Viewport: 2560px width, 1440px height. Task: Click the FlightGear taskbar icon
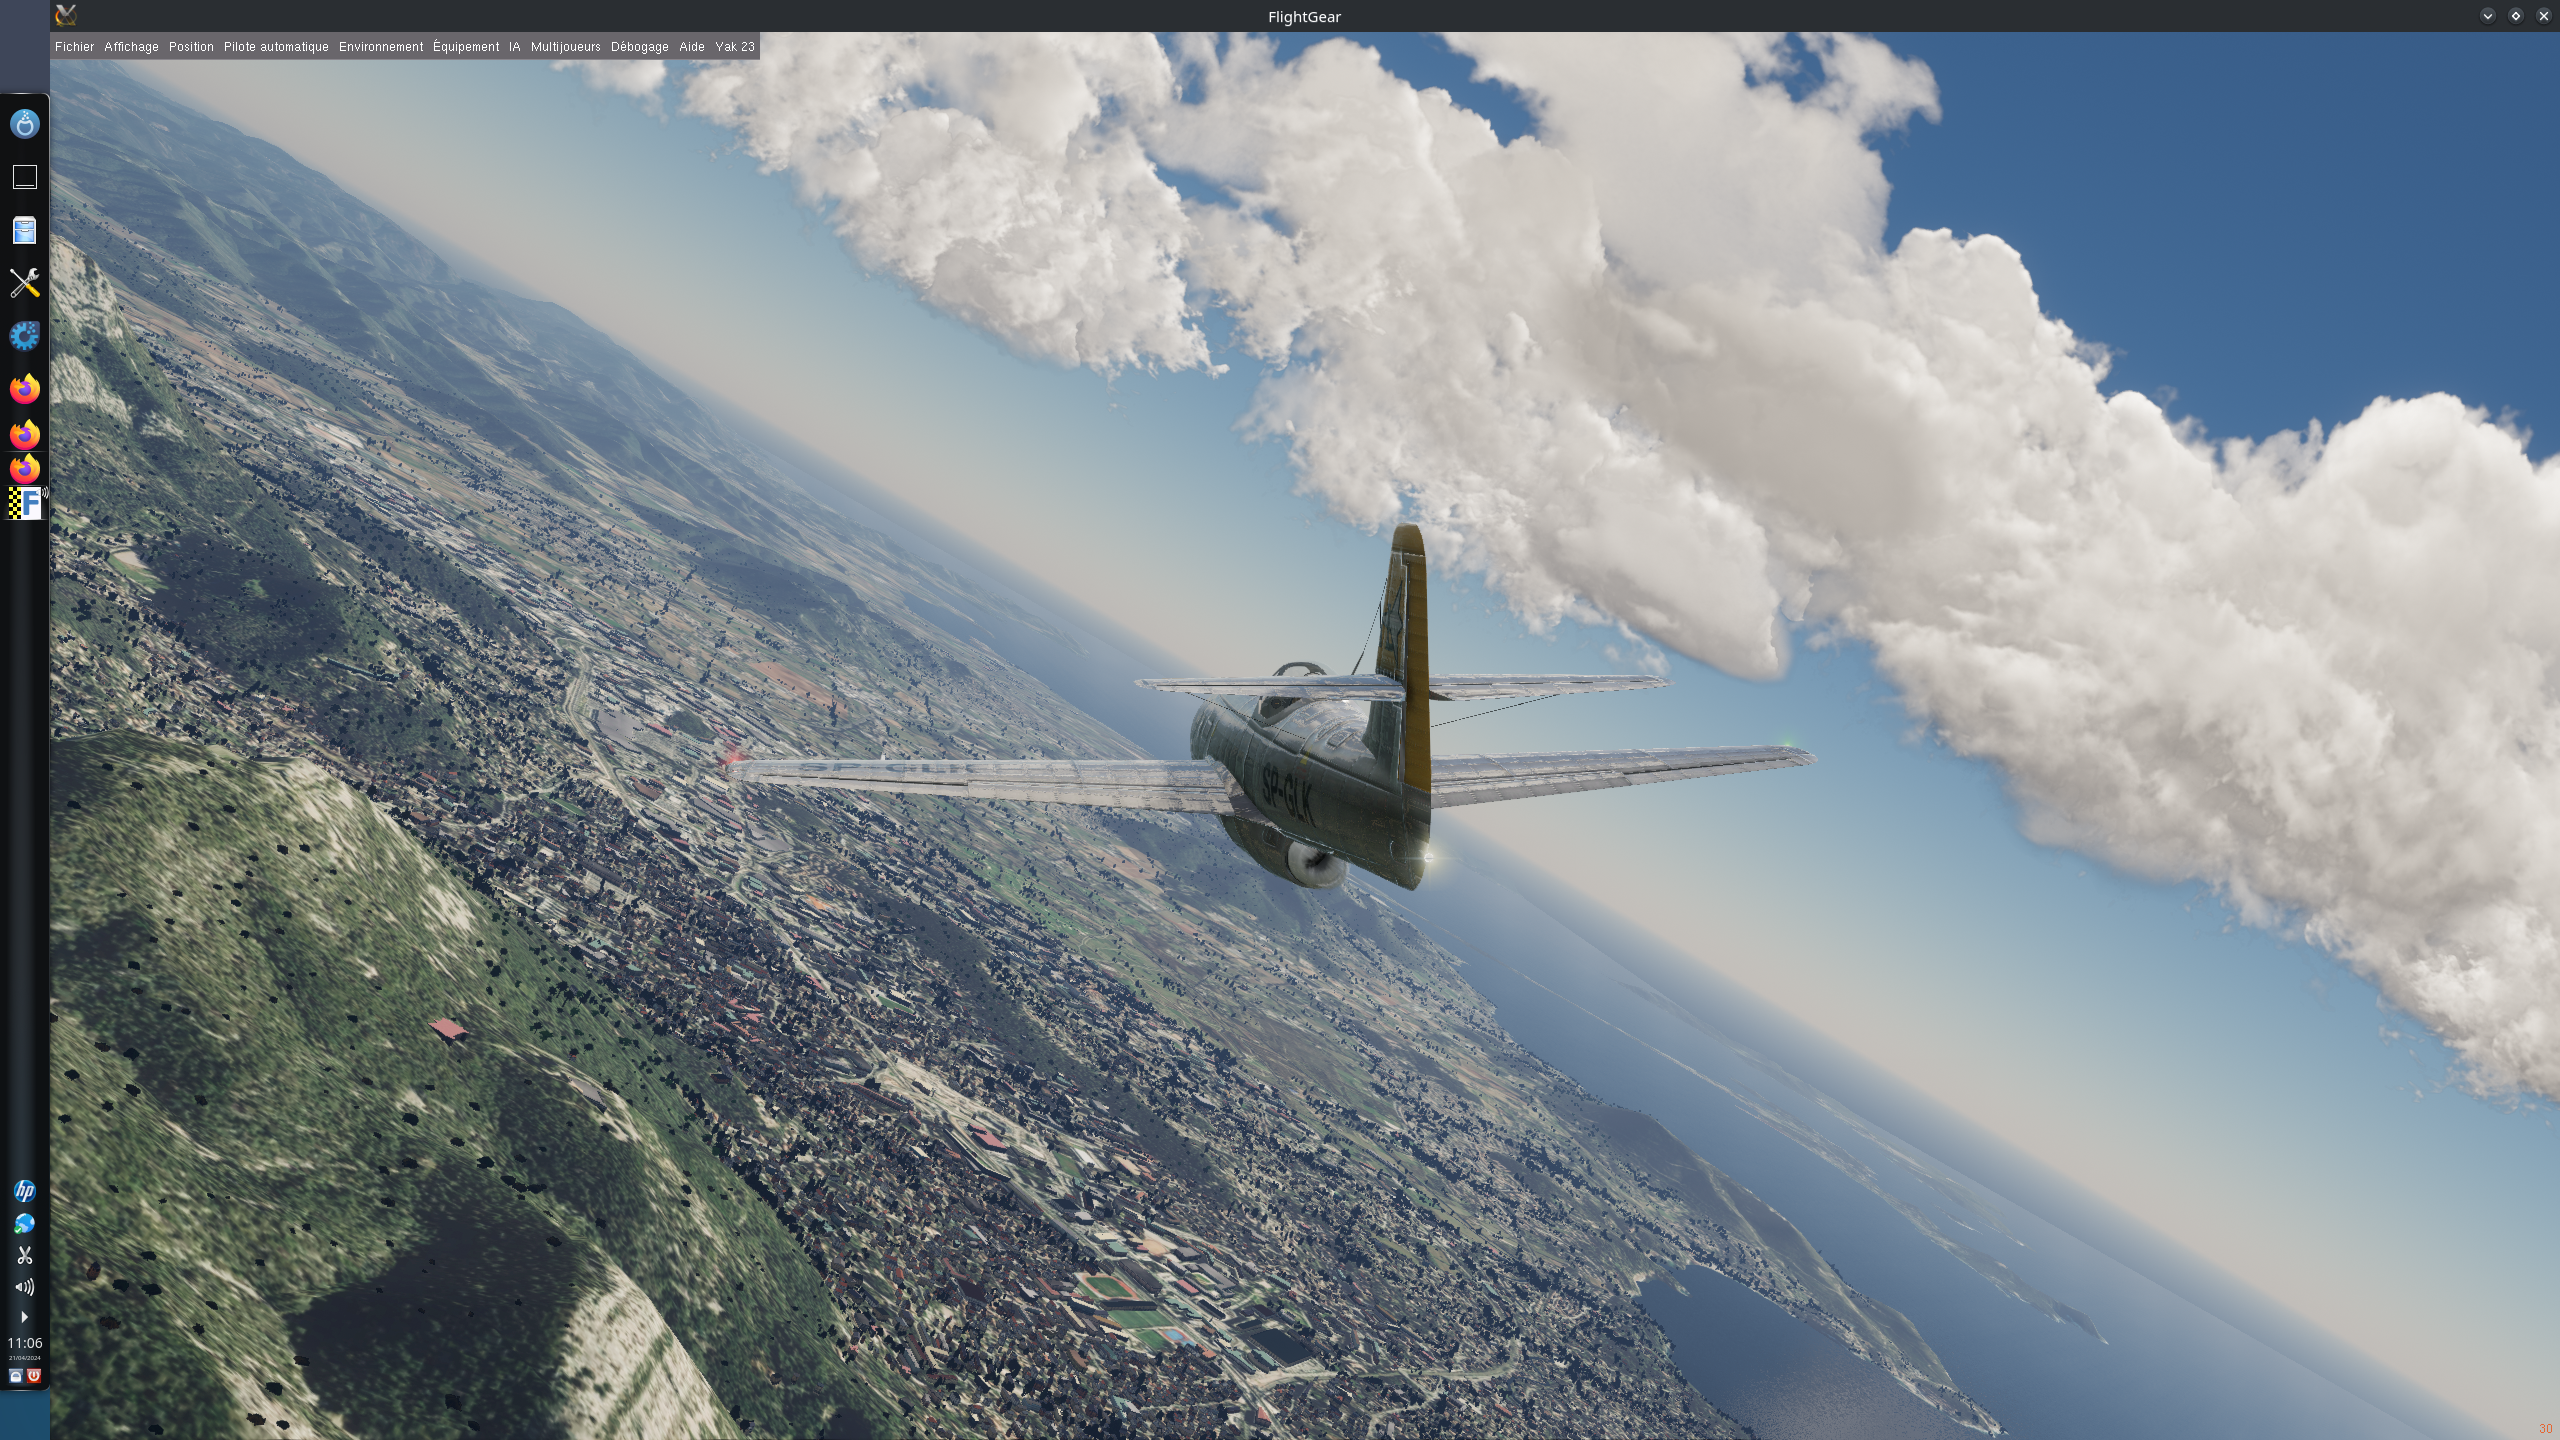(x=26, y=503)
